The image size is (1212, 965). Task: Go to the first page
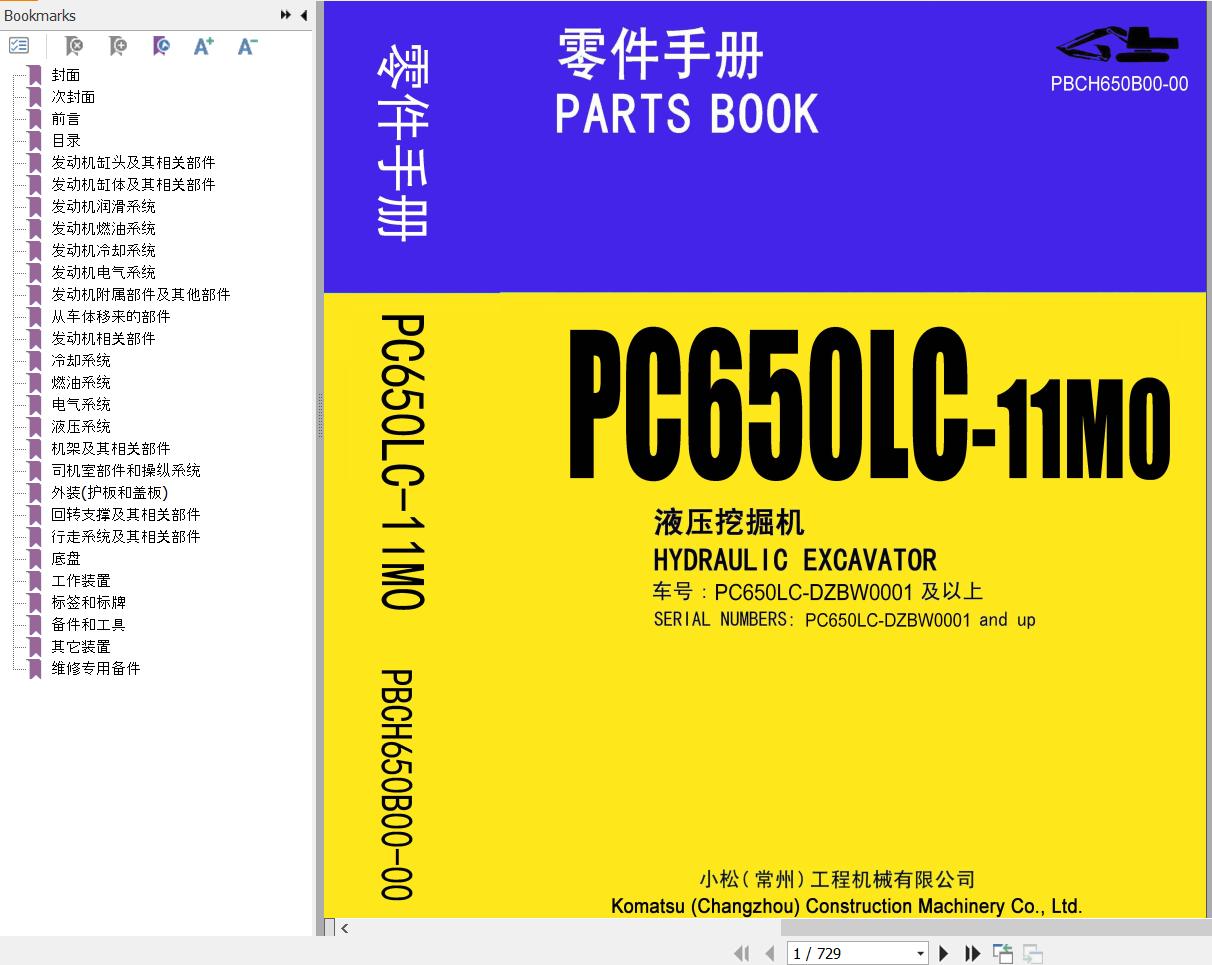pos(741,953)
